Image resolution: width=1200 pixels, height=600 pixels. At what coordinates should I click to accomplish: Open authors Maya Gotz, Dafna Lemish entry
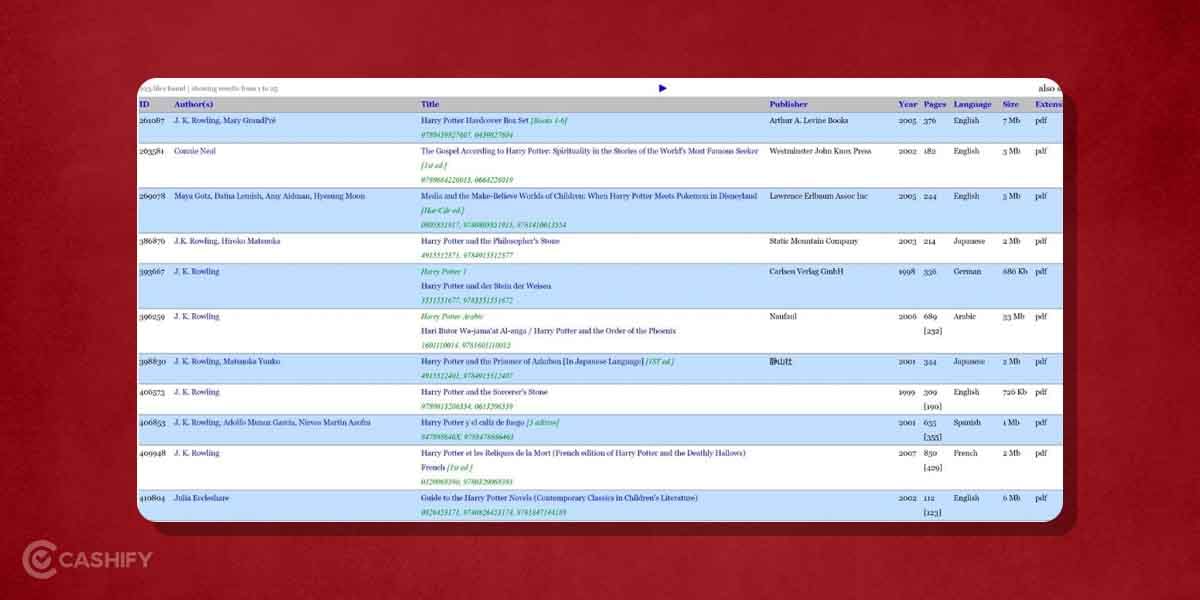click(269, 196)
